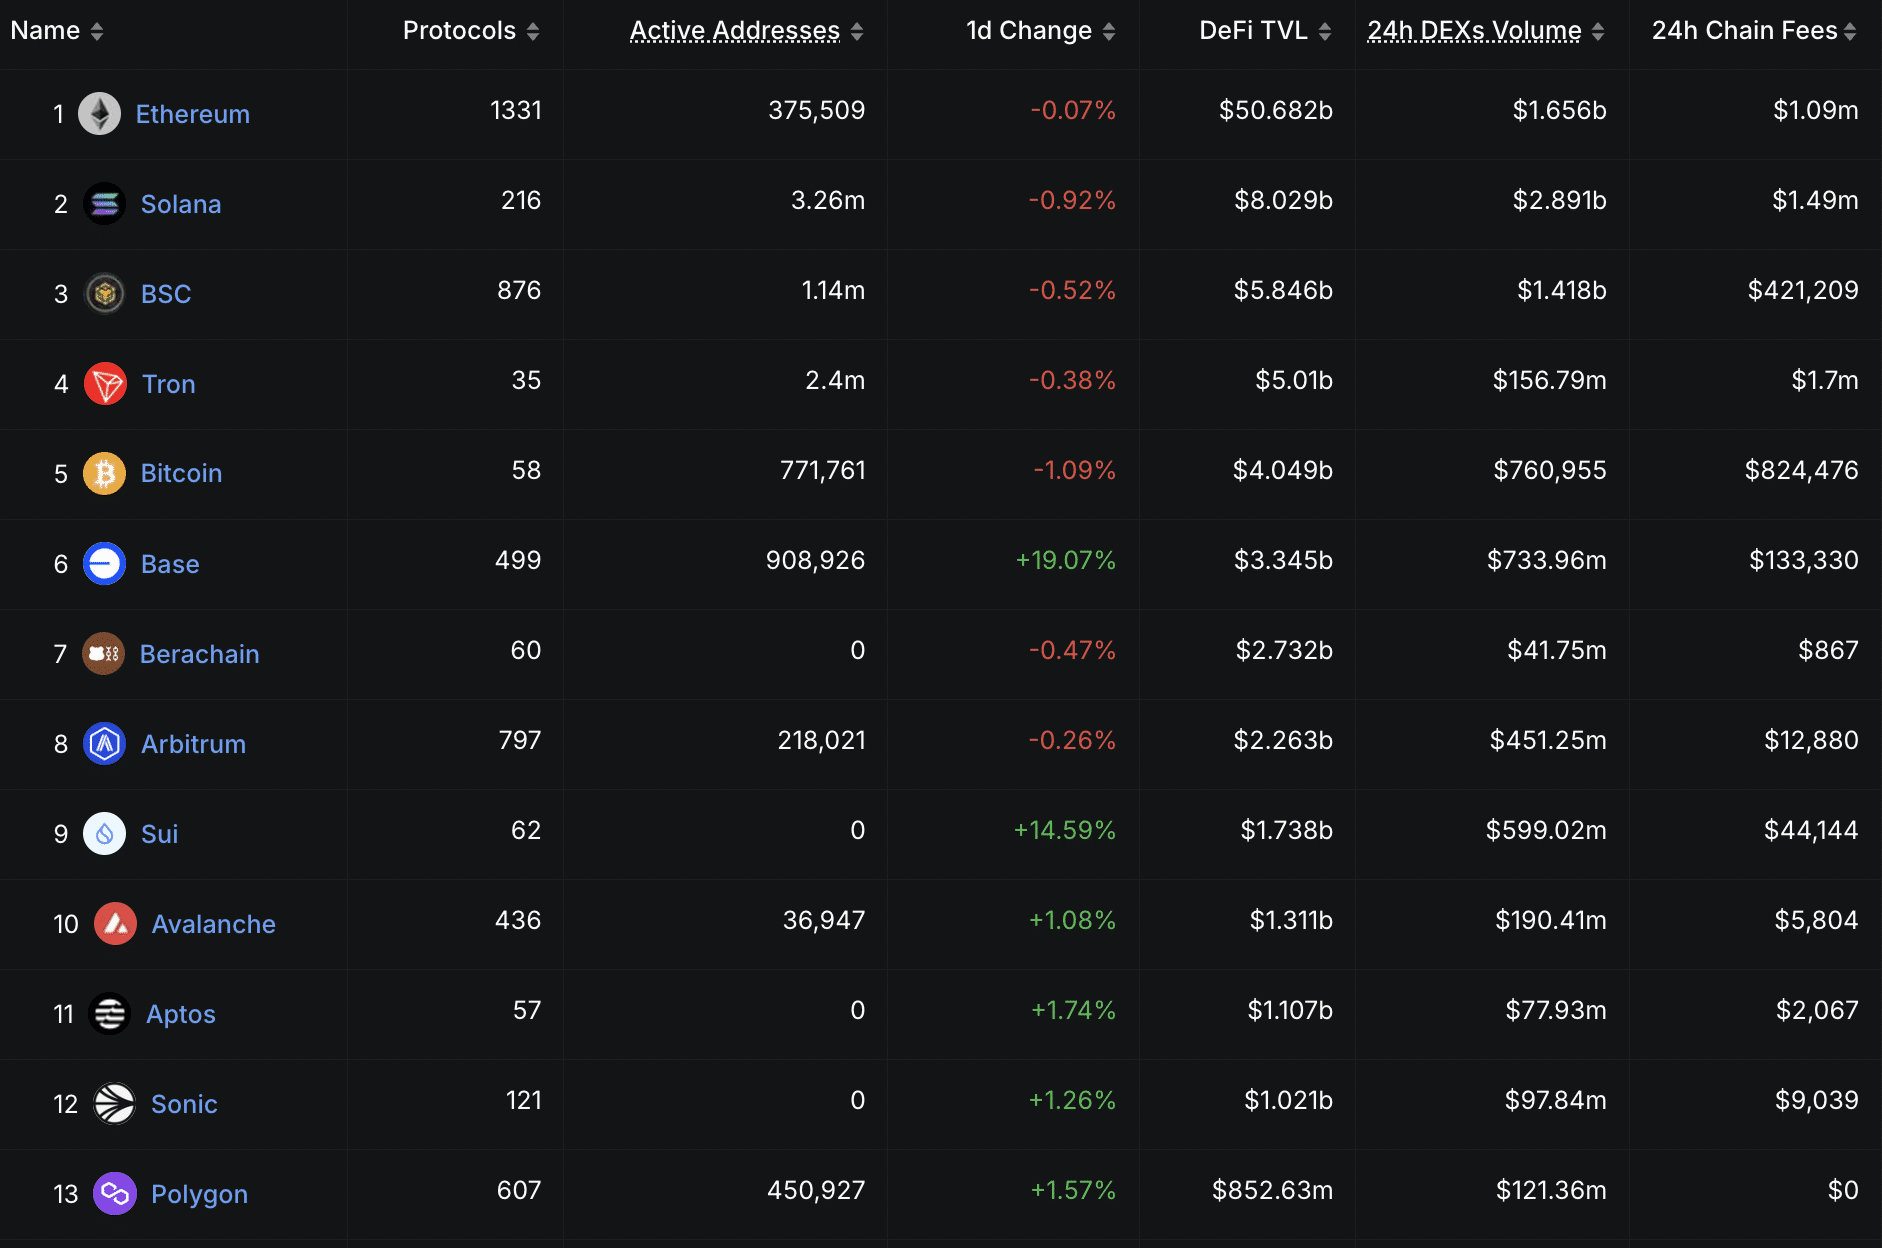Click the Ethereum logo icon
This screenshot has height=1248, width=1882.
pyautogui.click(x=100, y=114)
